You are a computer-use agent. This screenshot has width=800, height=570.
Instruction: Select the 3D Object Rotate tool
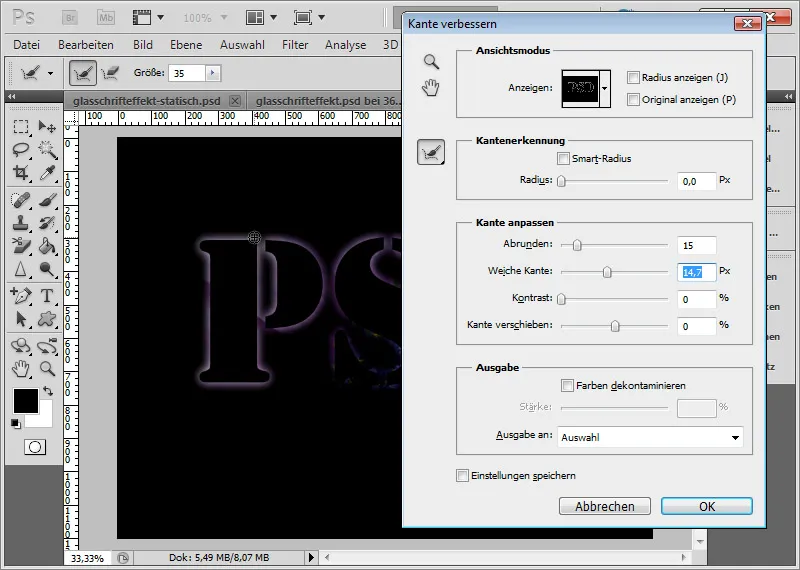(21, 345)
